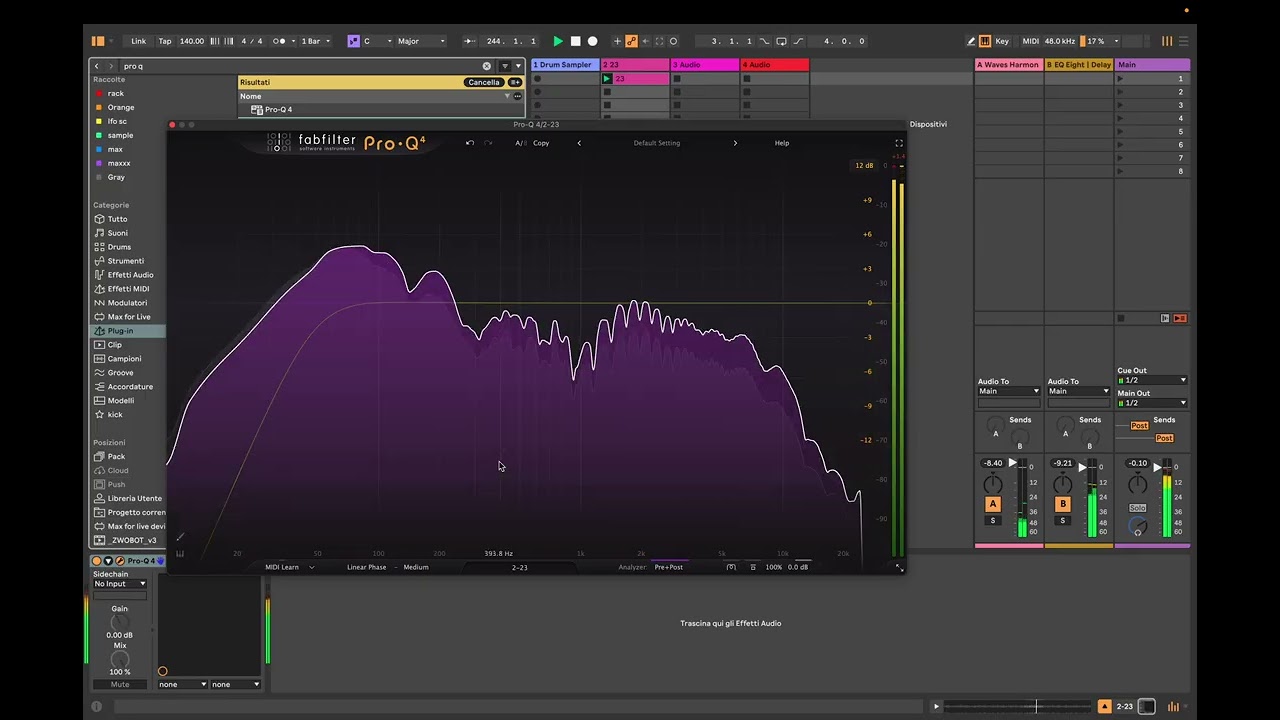
Task: Select the Plug-in category
Action: pyautogui.click(x=120, y=331)
